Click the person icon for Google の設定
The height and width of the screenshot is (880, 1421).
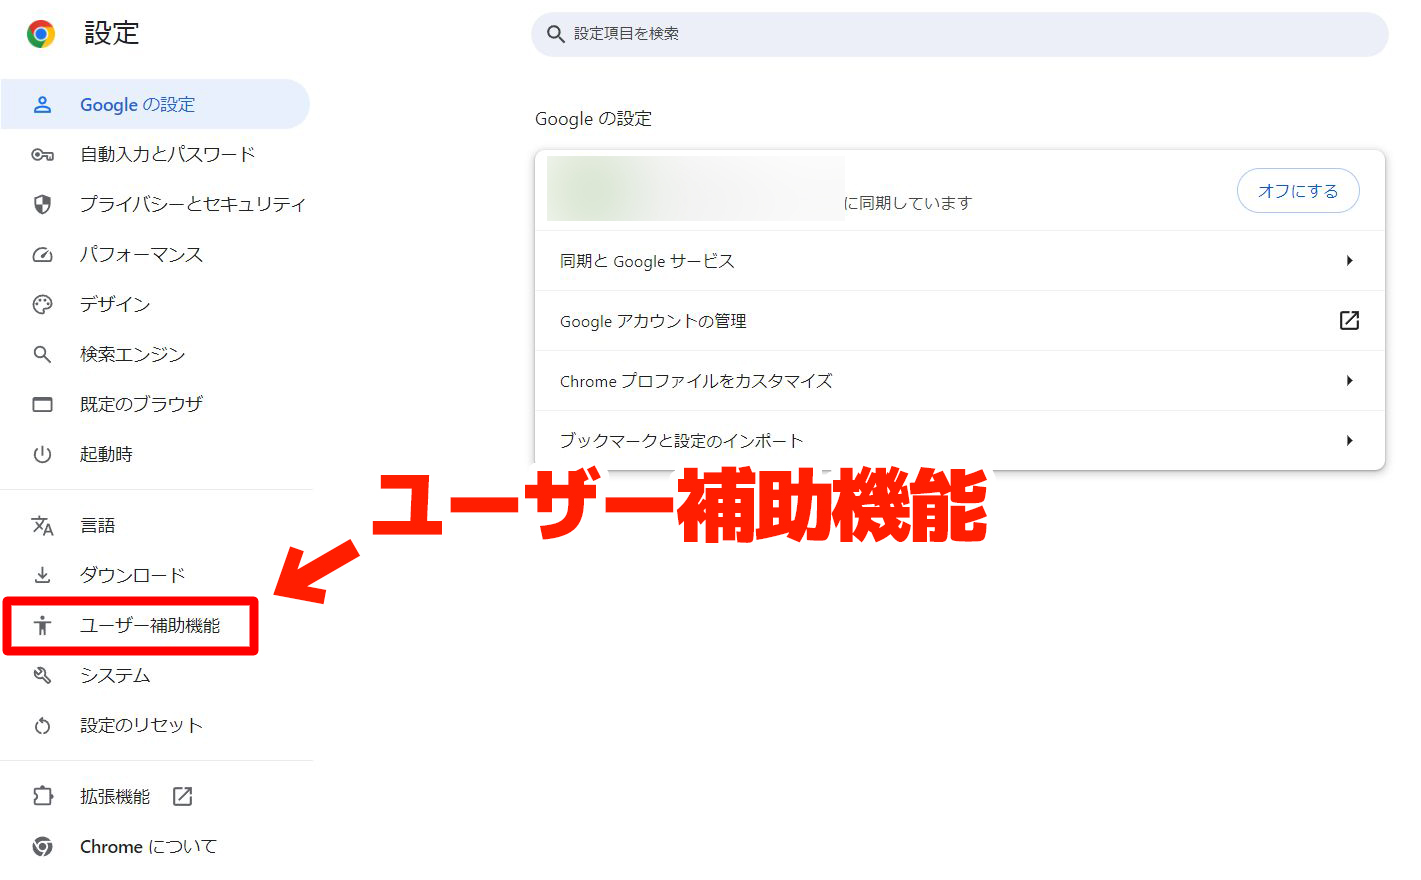point(42,104)
